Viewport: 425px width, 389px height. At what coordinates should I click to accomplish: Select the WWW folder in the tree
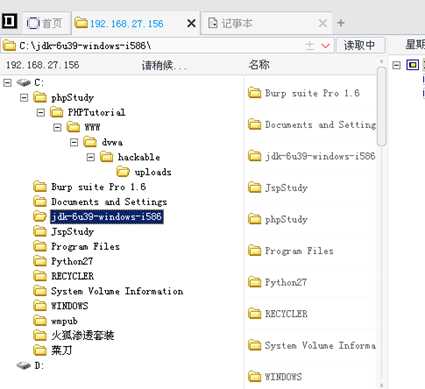83,127
